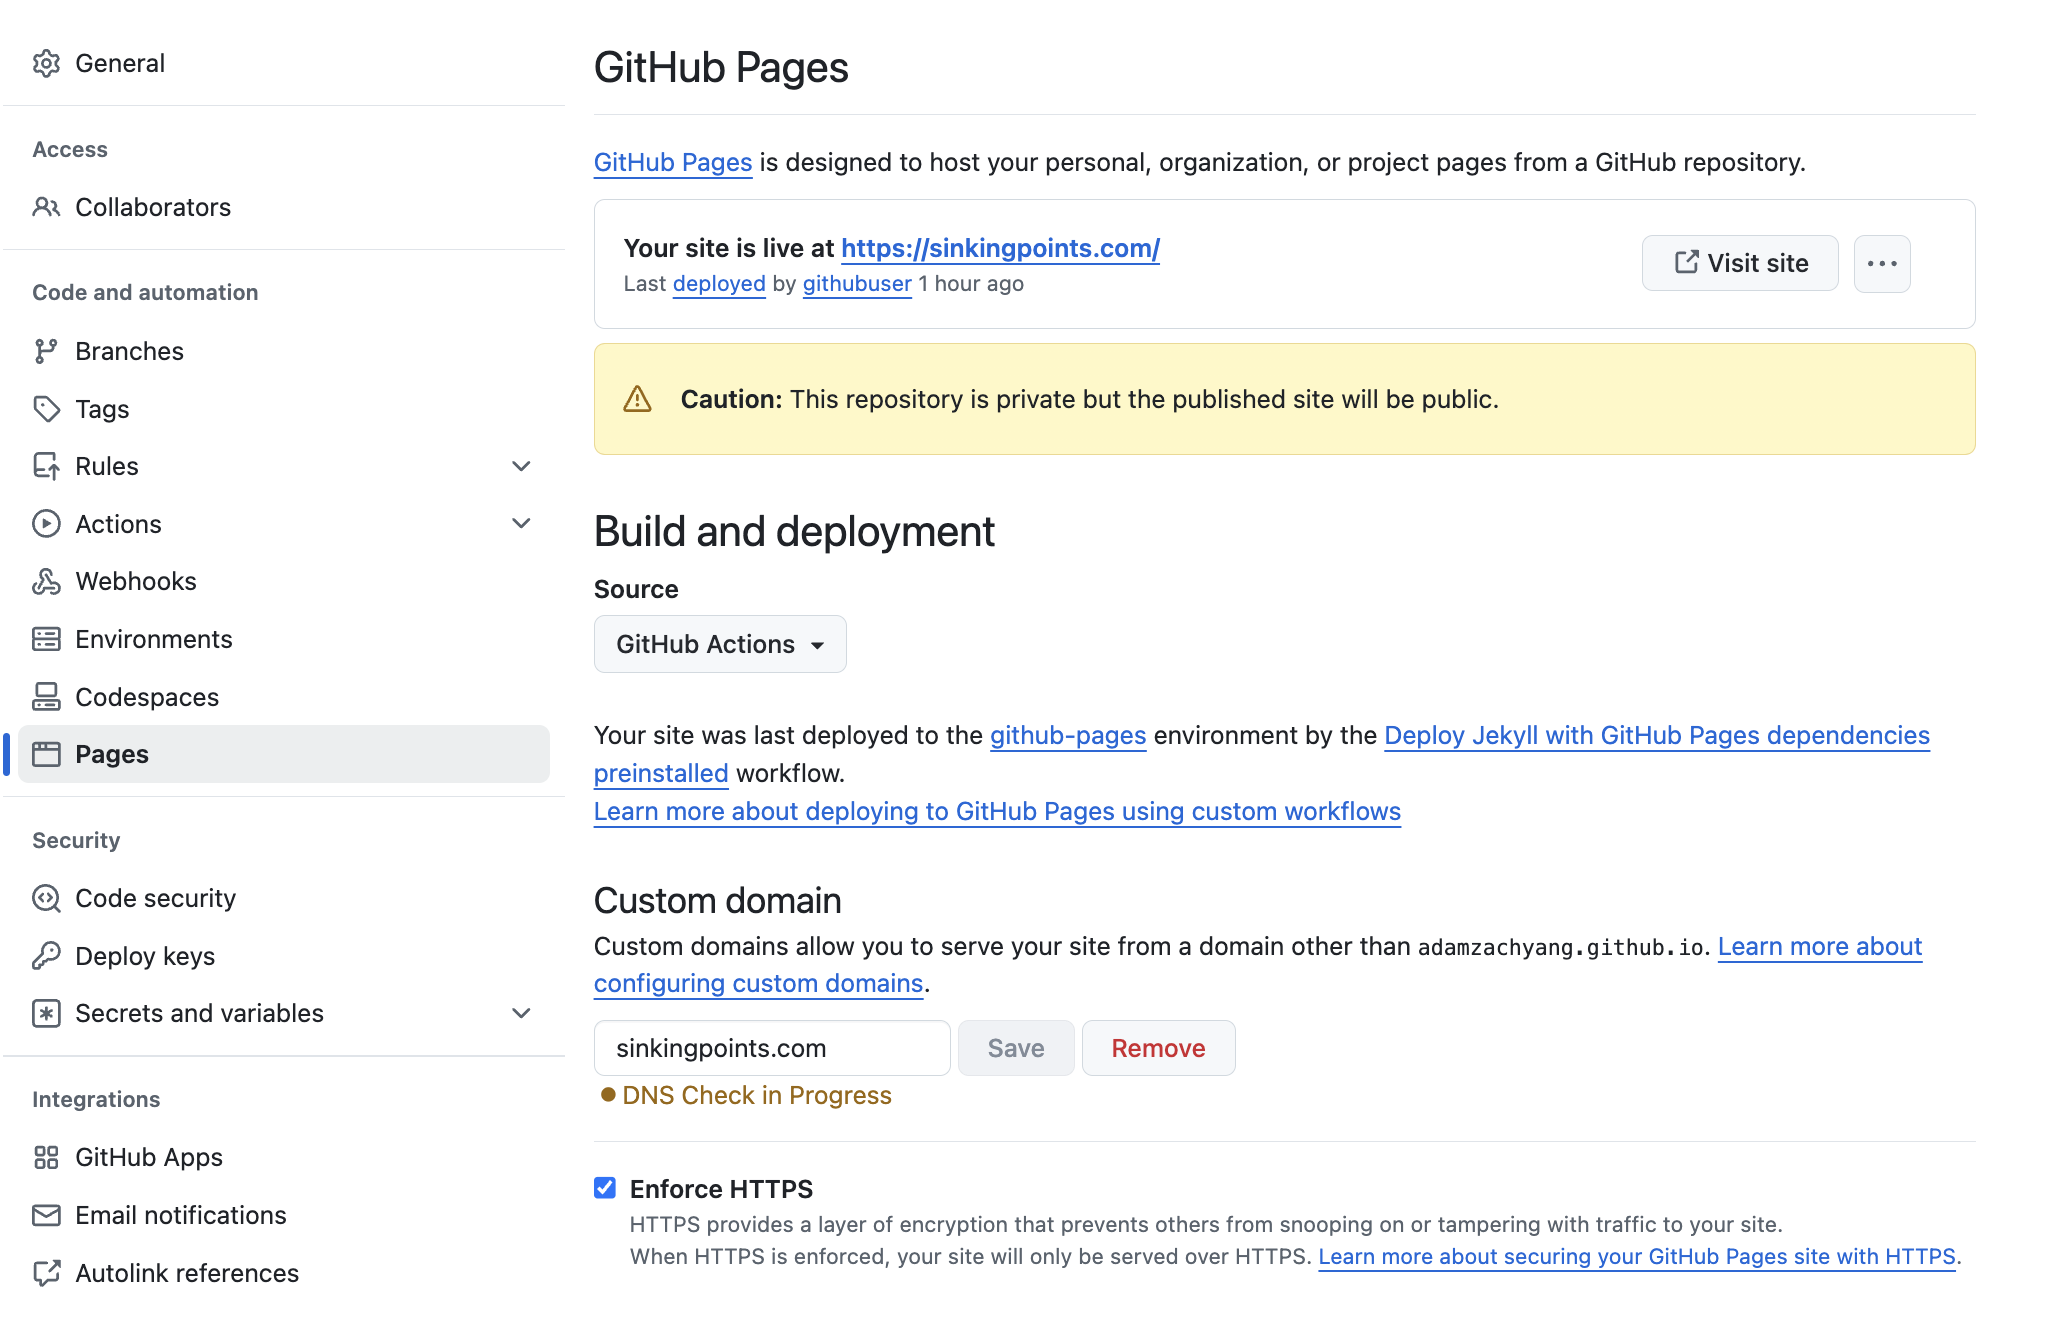Image resolution: width=2072 pixels, height=1323 pixels.
Task: Click the Codespaces icon
Action: 45,695
